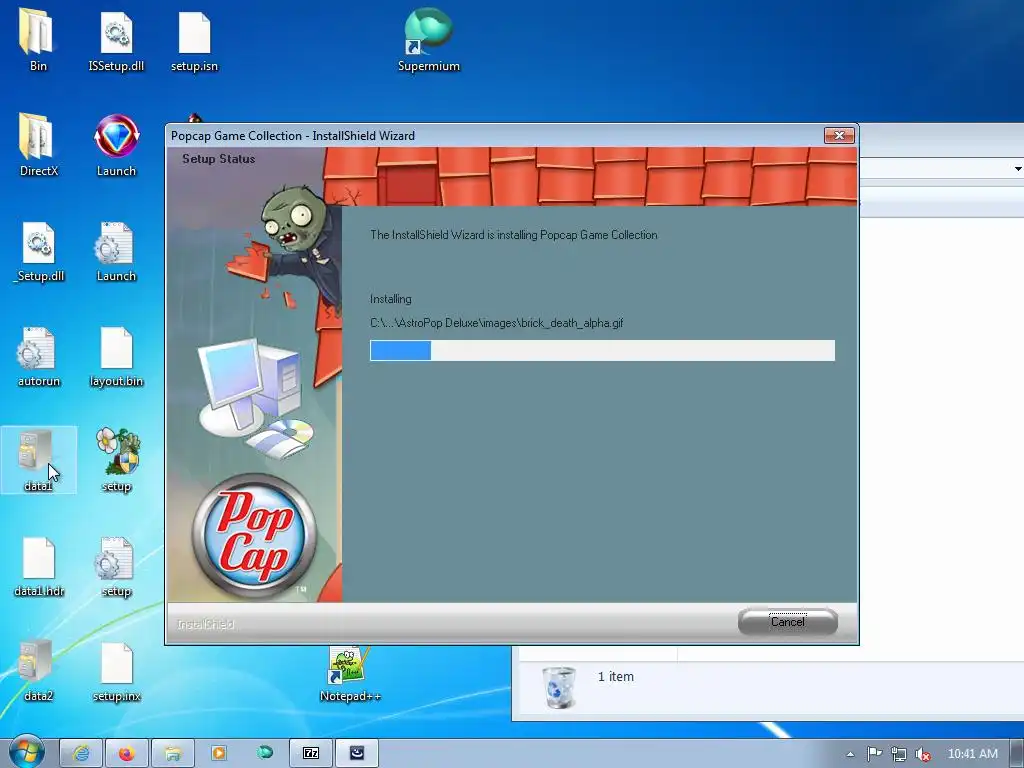
Task: Open Windows Explorer from taskbar
Action: [172, 754]
